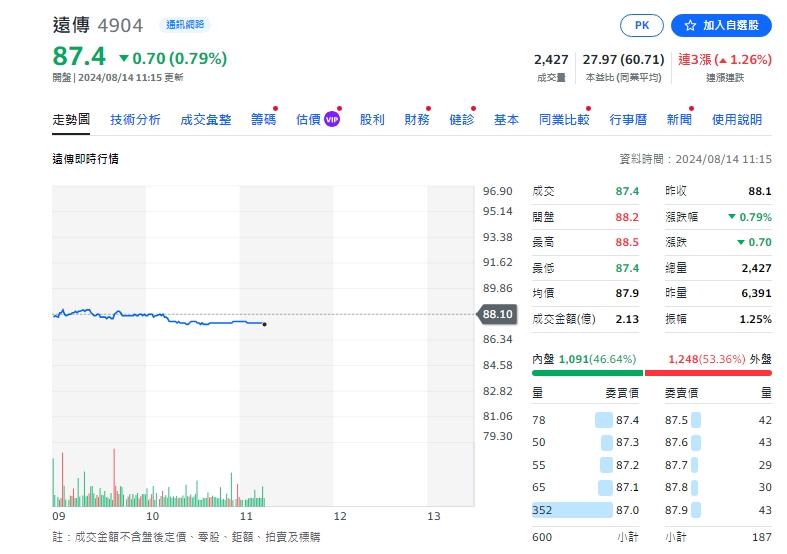787x554 pixels.
Task: Click the PK compare button
Action: click(641, 26)
